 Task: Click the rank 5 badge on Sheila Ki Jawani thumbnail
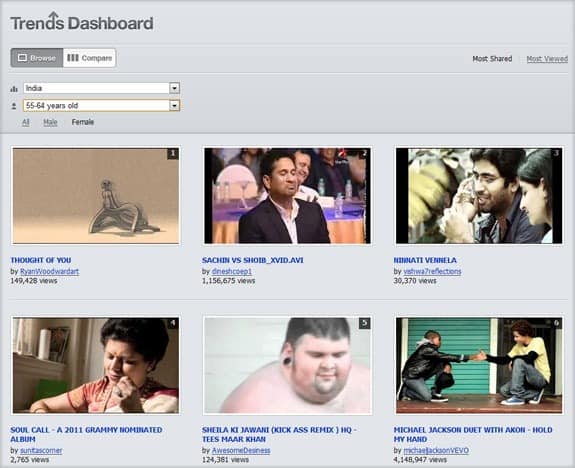point(364,323)
